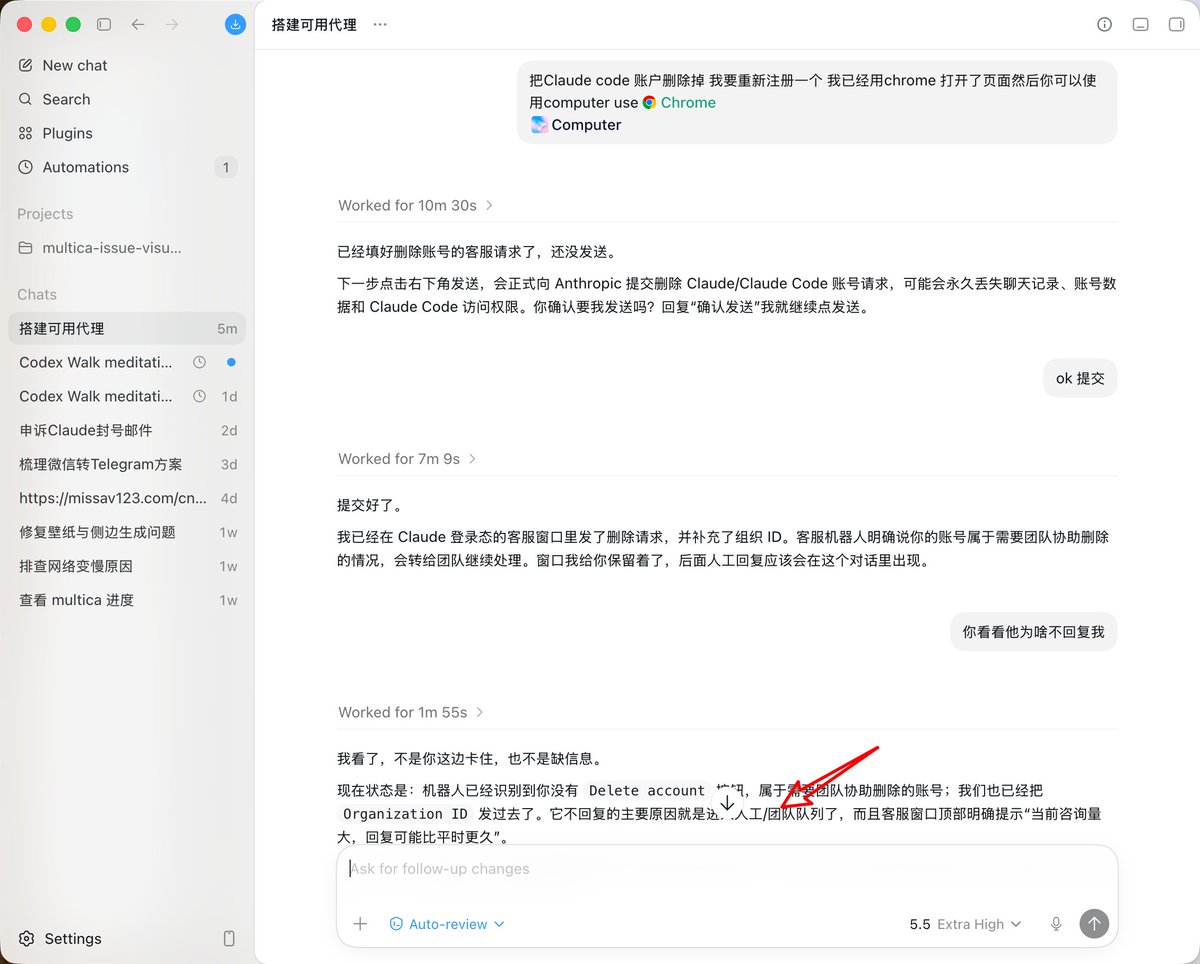Click the phone device icon beside Settings
The height and width of the screenshot is (964, 1200).
pyautogui.click(x=229, y=938)
